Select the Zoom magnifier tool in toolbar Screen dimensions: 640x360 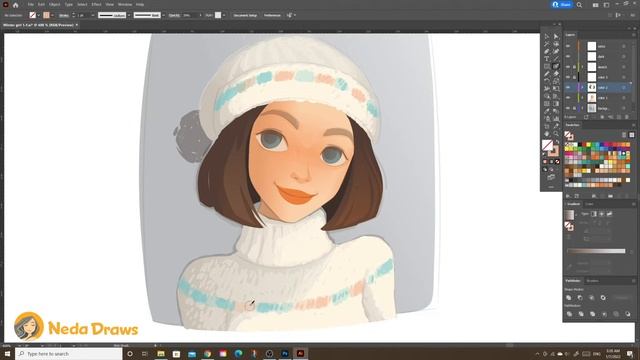point(556,133)
